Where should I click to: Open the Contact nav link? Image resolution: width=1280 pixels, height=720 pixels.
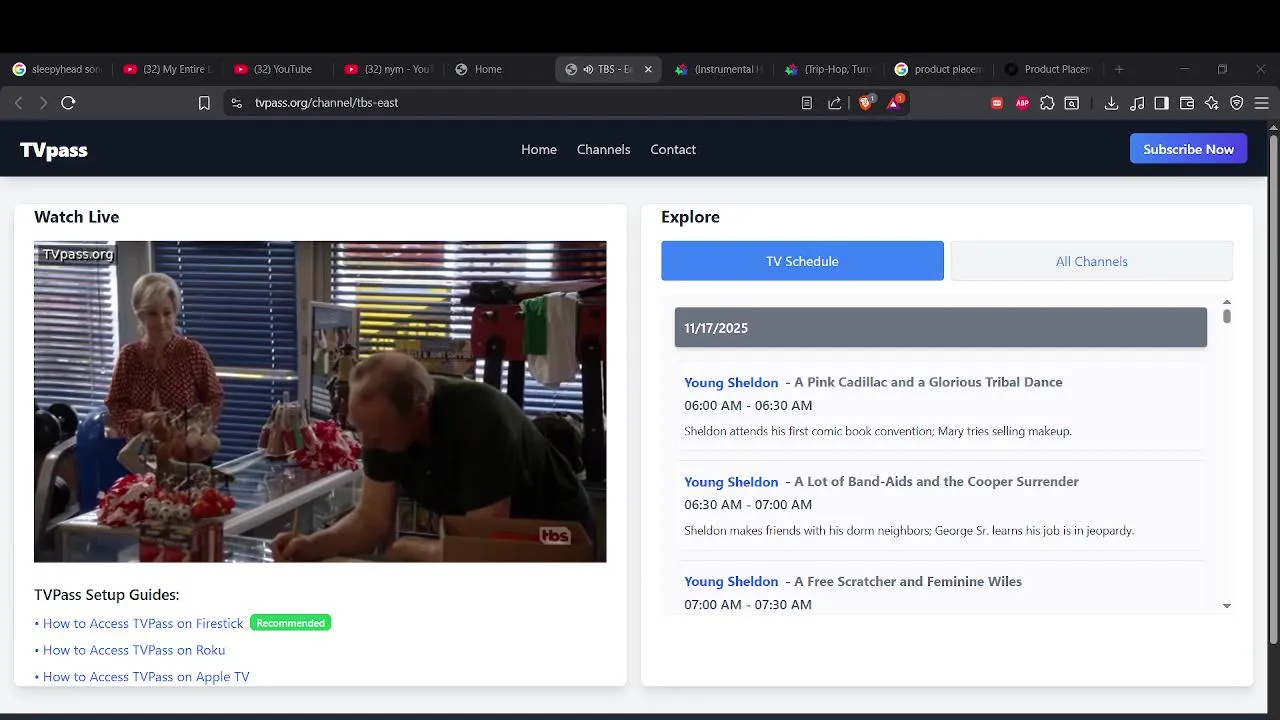[673, 149]
